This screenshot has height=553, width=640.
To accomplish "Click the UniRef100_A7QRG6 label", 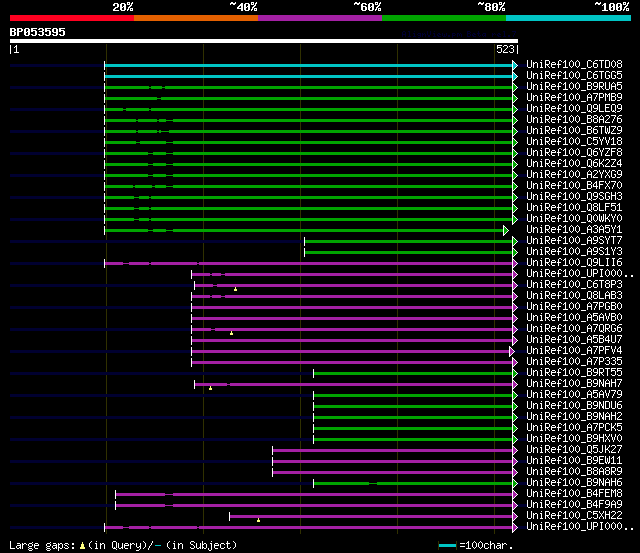I will [574, 329].
